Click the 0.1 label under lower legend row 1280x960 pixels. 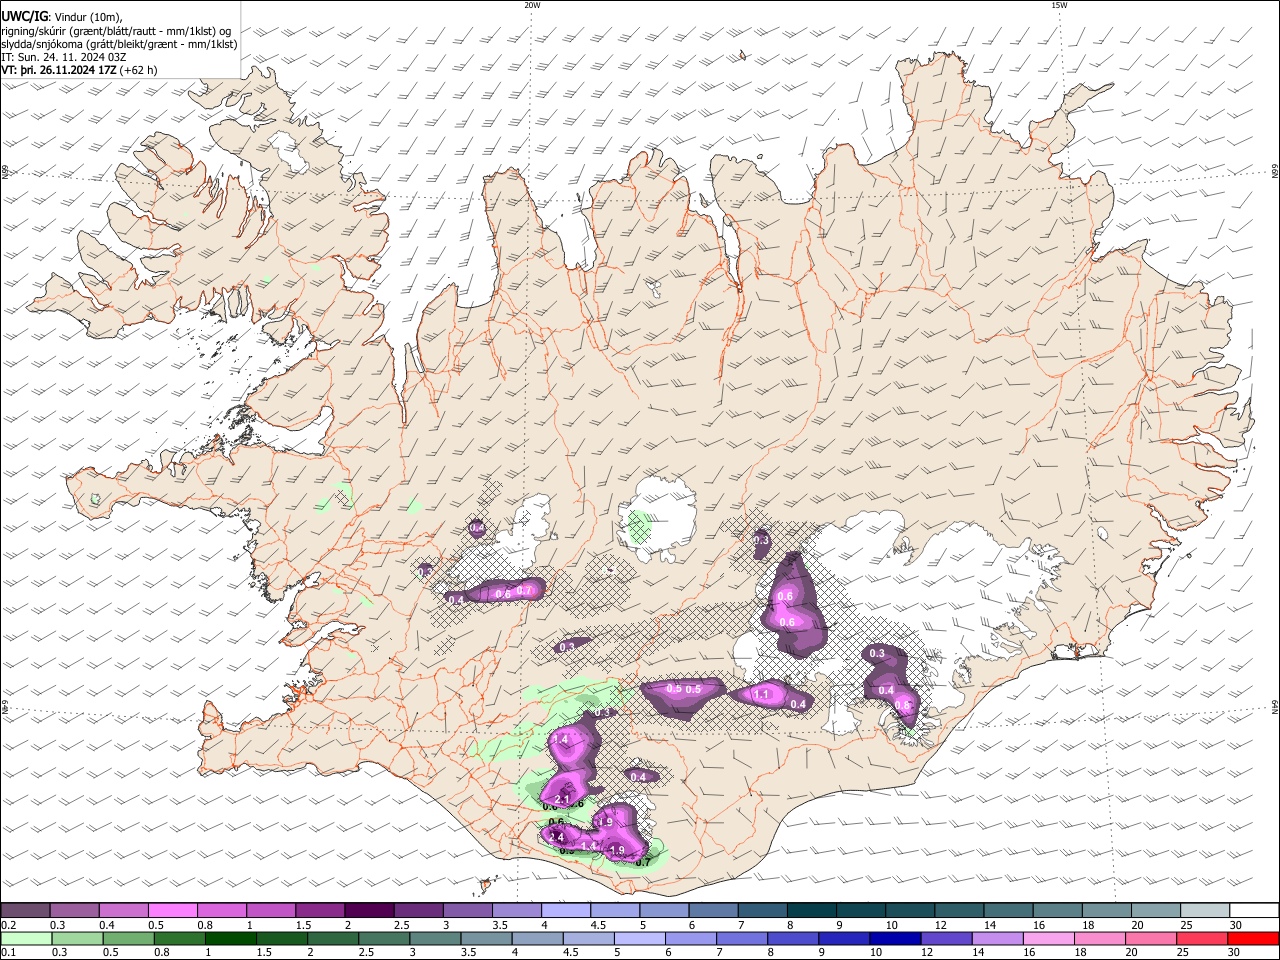tap(9, 953)
